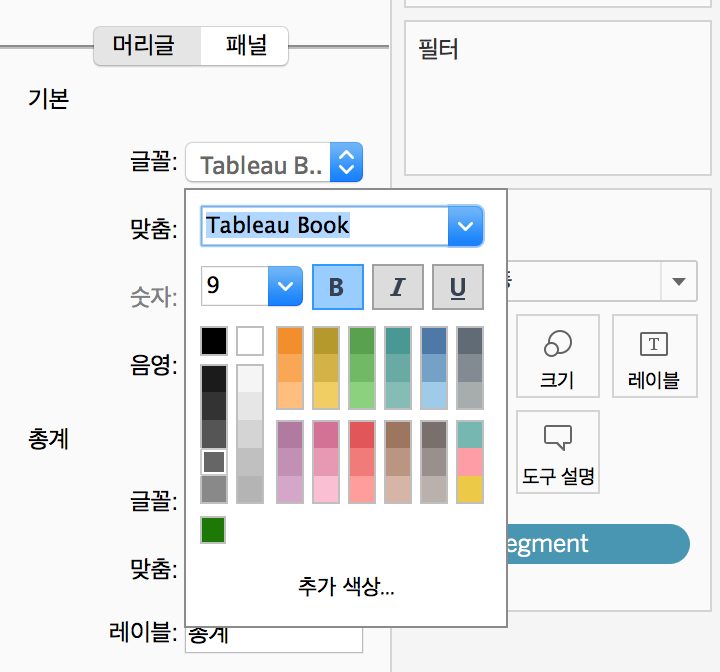Image resolution: width=720 pixels, height=672 pixels.
Task: Switch to the 패널 tab
Action: [244, 45]
